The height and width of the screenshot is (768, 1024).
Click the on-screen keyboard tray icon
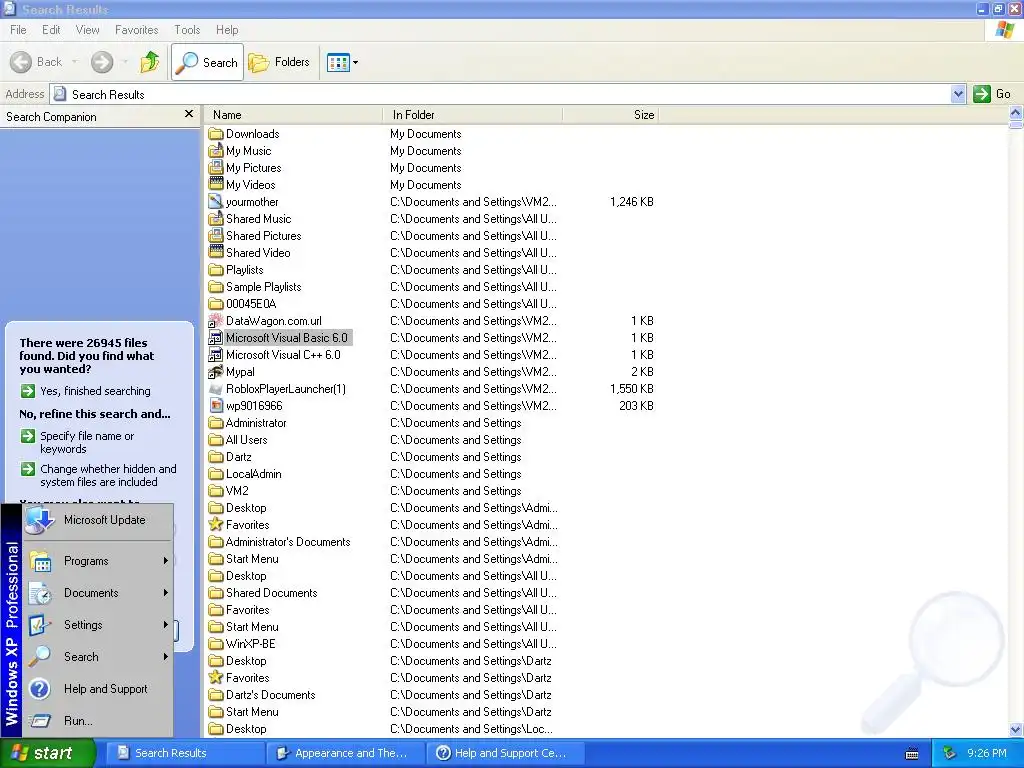coord(912,754)
